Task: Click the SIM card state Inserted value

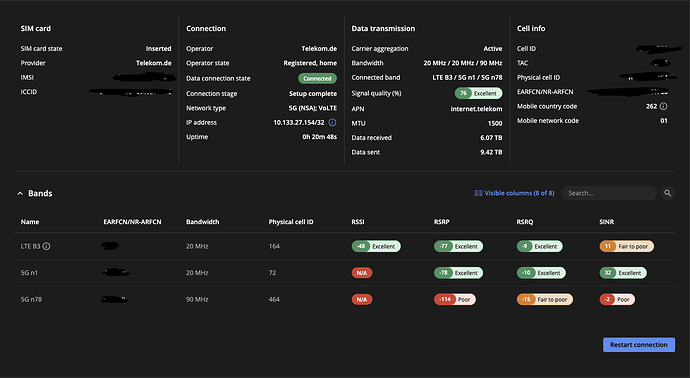Action: coord(158,48)
